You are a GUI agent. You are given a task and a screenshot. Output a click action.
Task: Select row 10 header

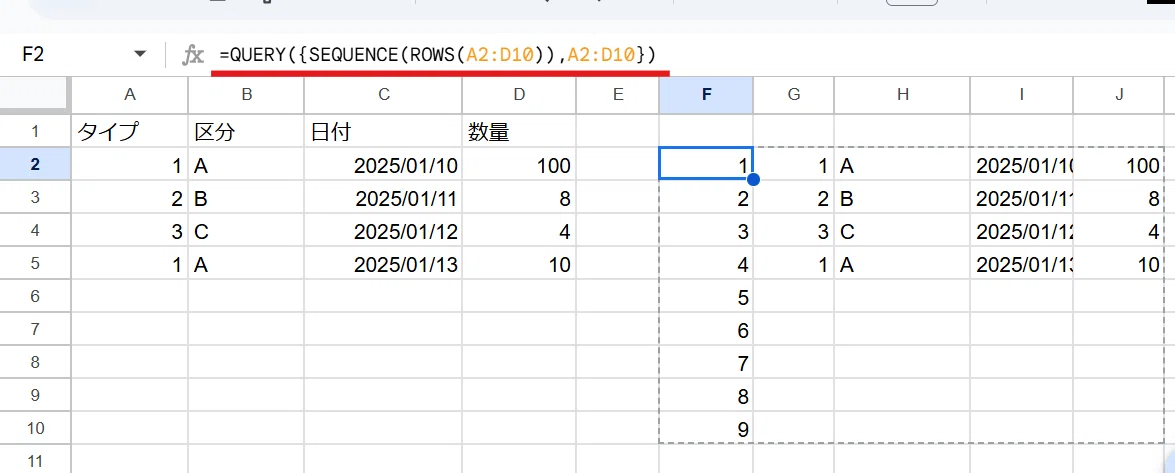click(x=35, y=428)
